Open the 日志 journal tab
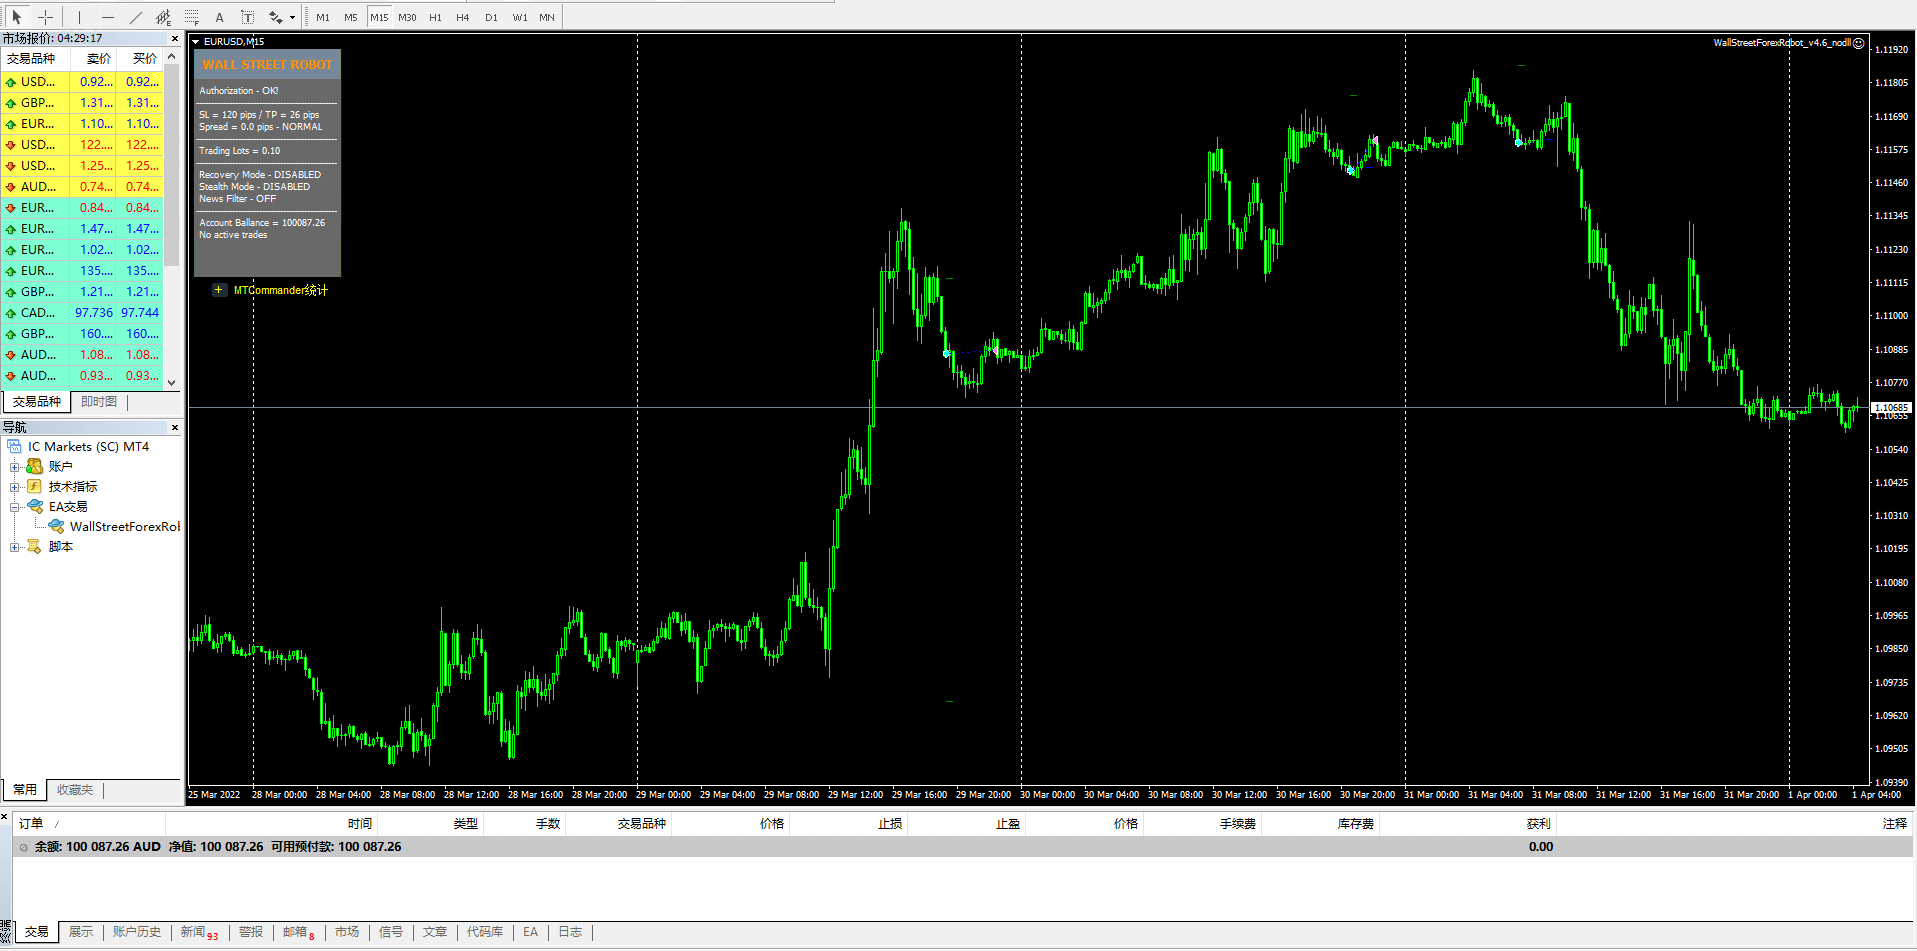1917x951 pixels. click(x=570, y=932)
